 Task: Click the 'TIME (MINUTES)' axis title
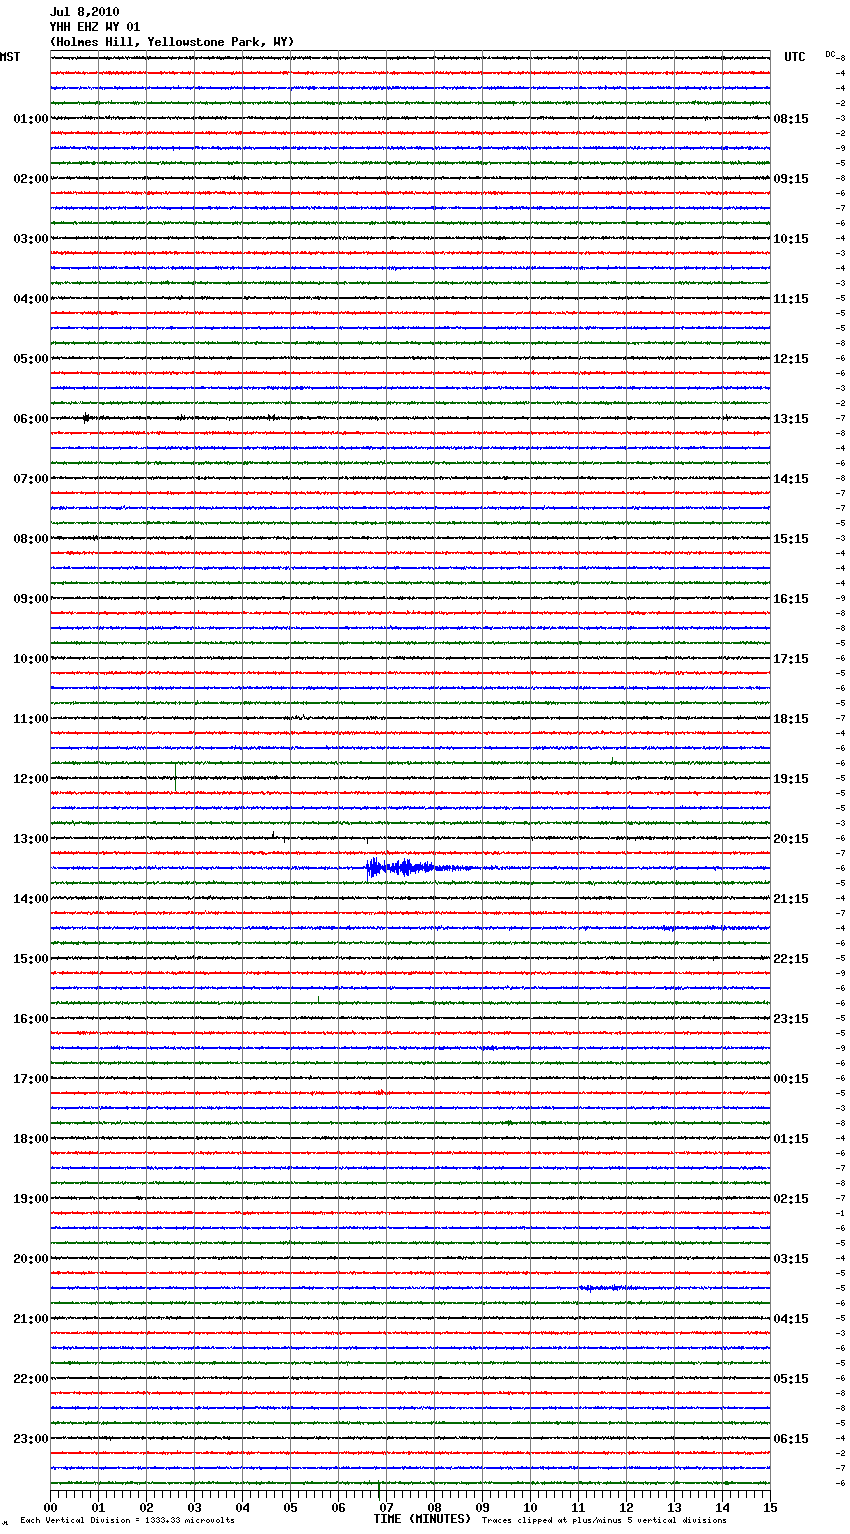[422, 1519]
